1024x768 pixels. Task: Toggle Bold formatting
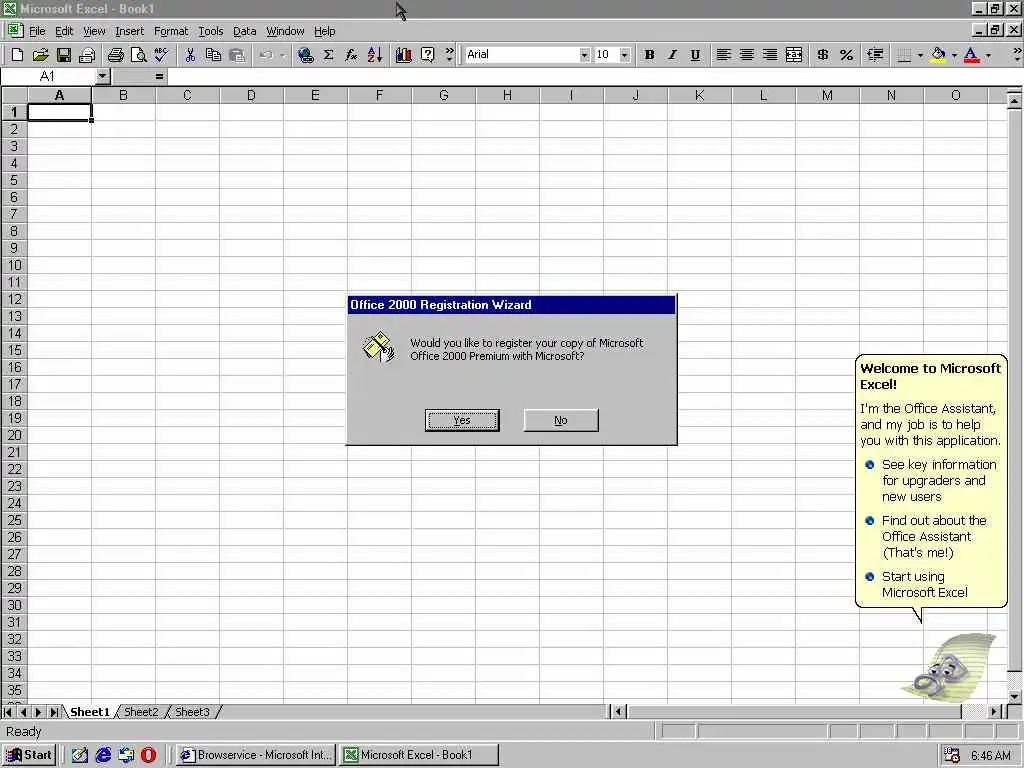tap(649, 56)
